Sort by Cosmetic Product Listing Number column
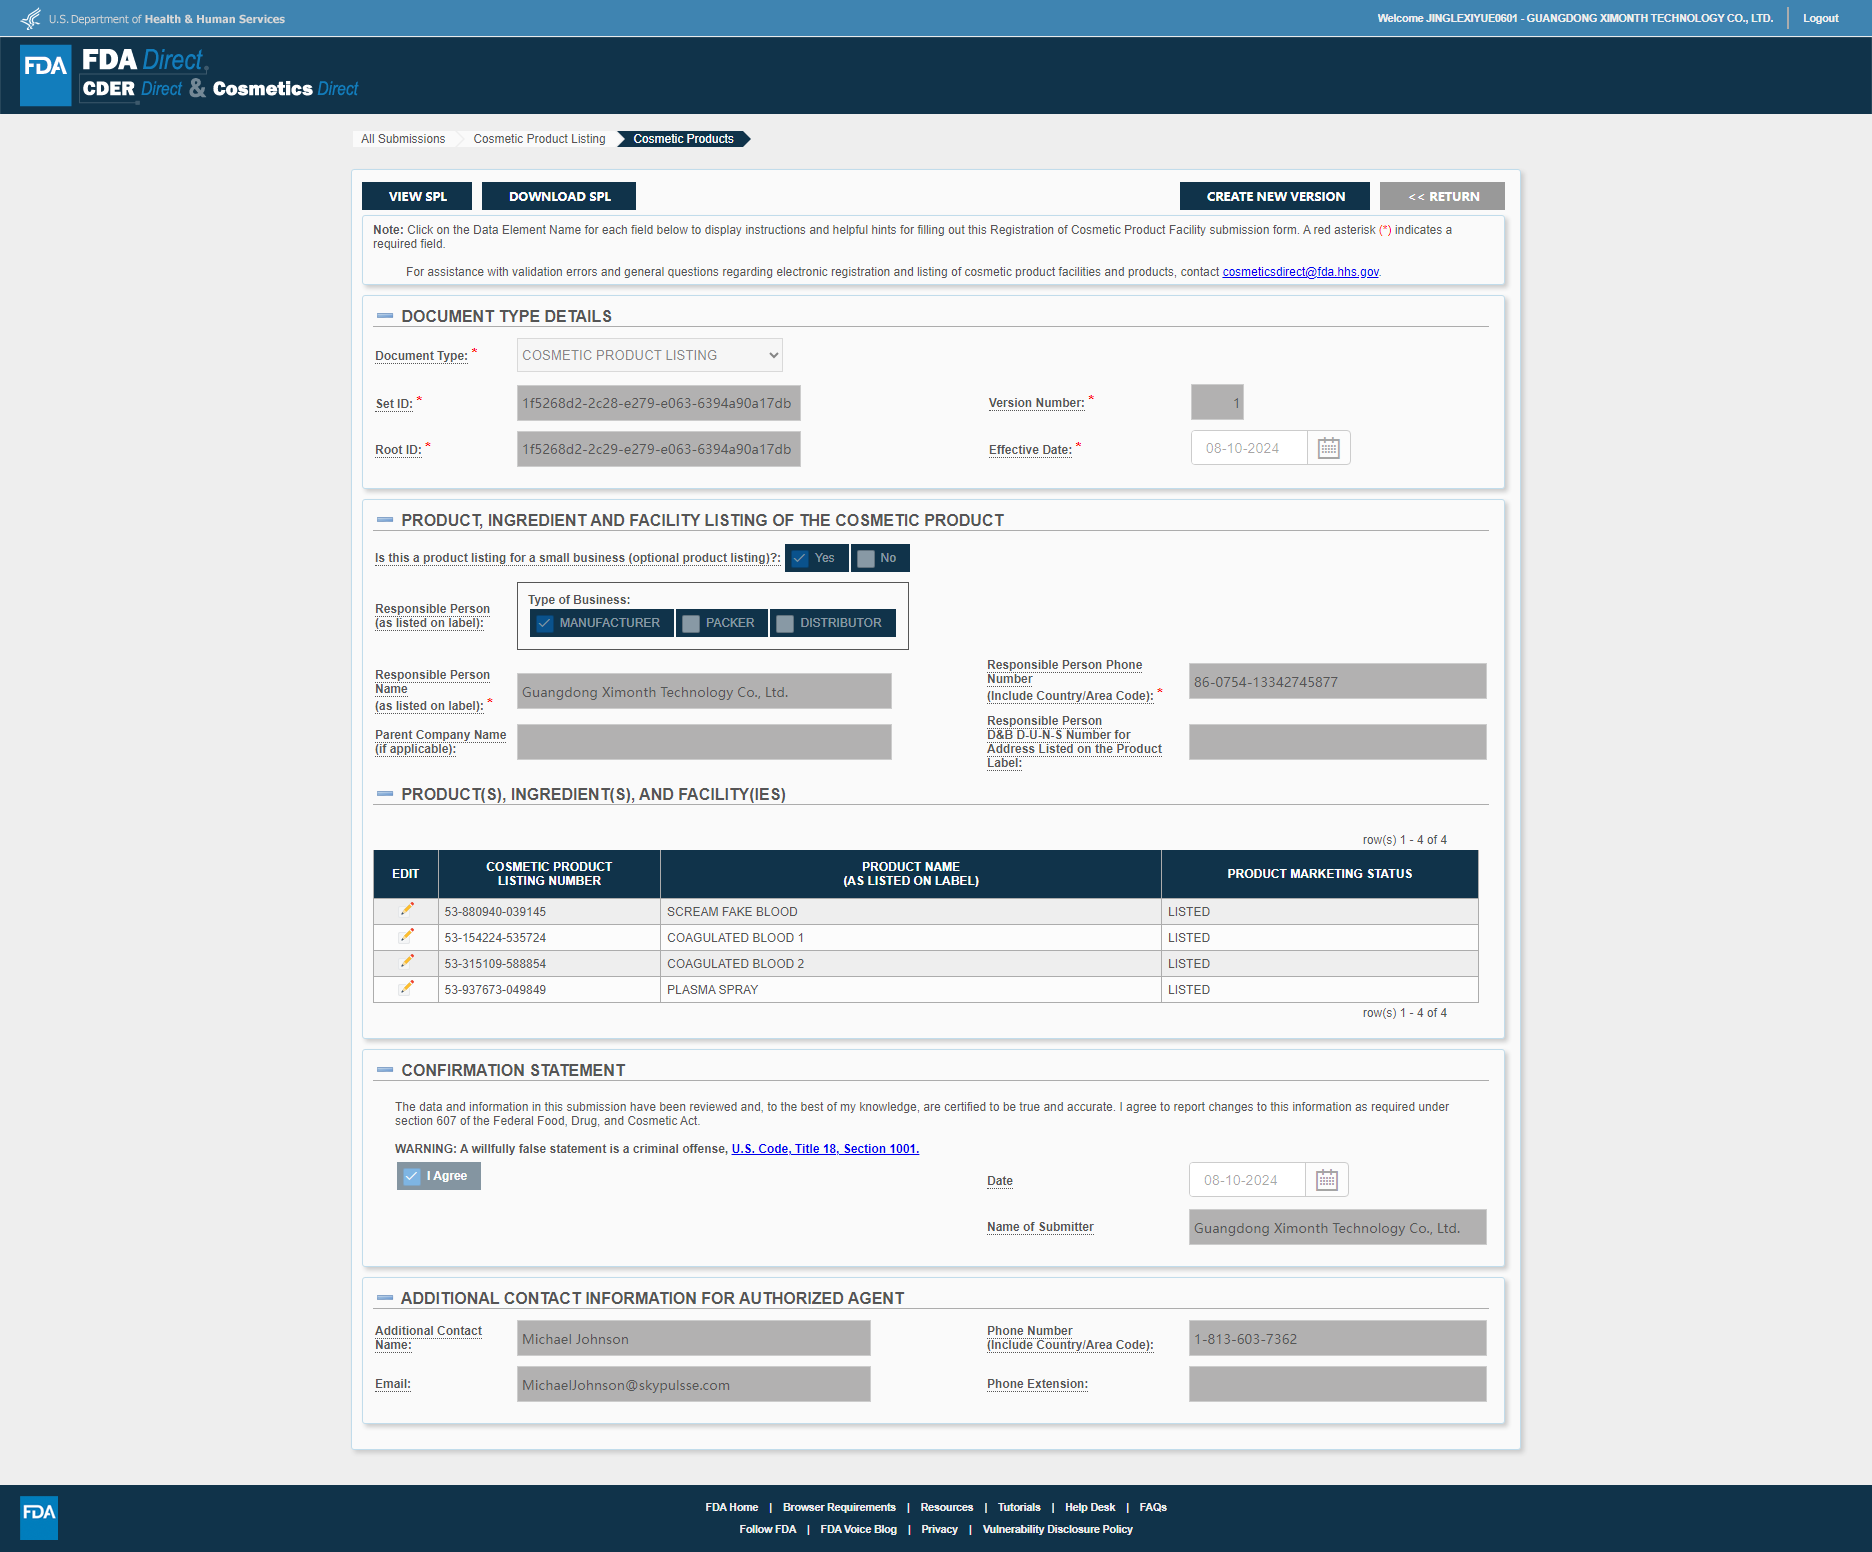 click(549, 874)
